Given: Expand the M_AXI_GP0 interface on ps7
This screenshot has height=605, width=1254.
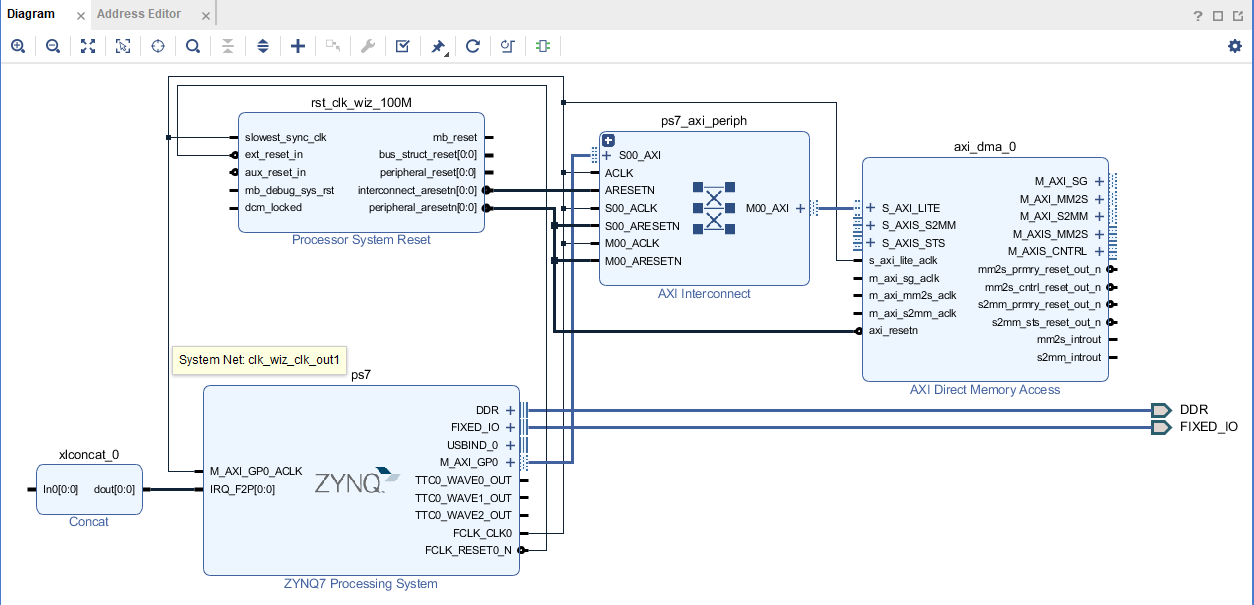Looking at the screenshot, I should pos(510,462).
